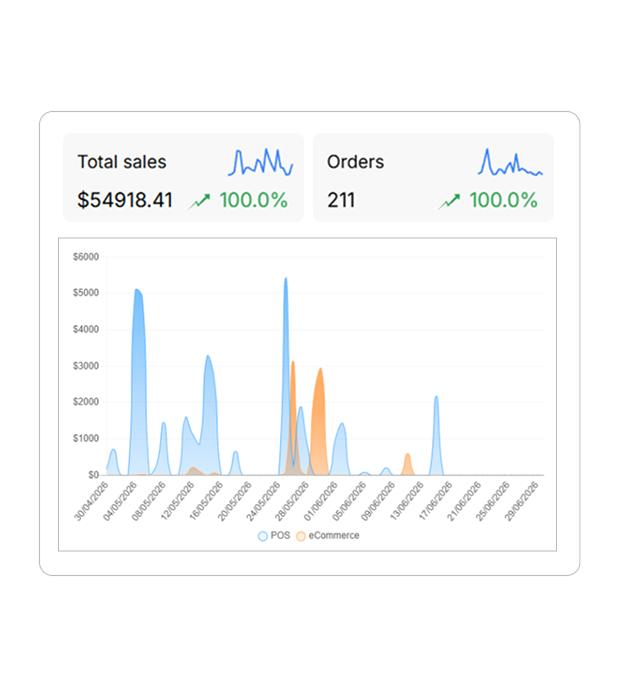Click the 21/06/2026 date label
Image resolution: width=621 pixels, height=687 pixels.
pos(464,501)
